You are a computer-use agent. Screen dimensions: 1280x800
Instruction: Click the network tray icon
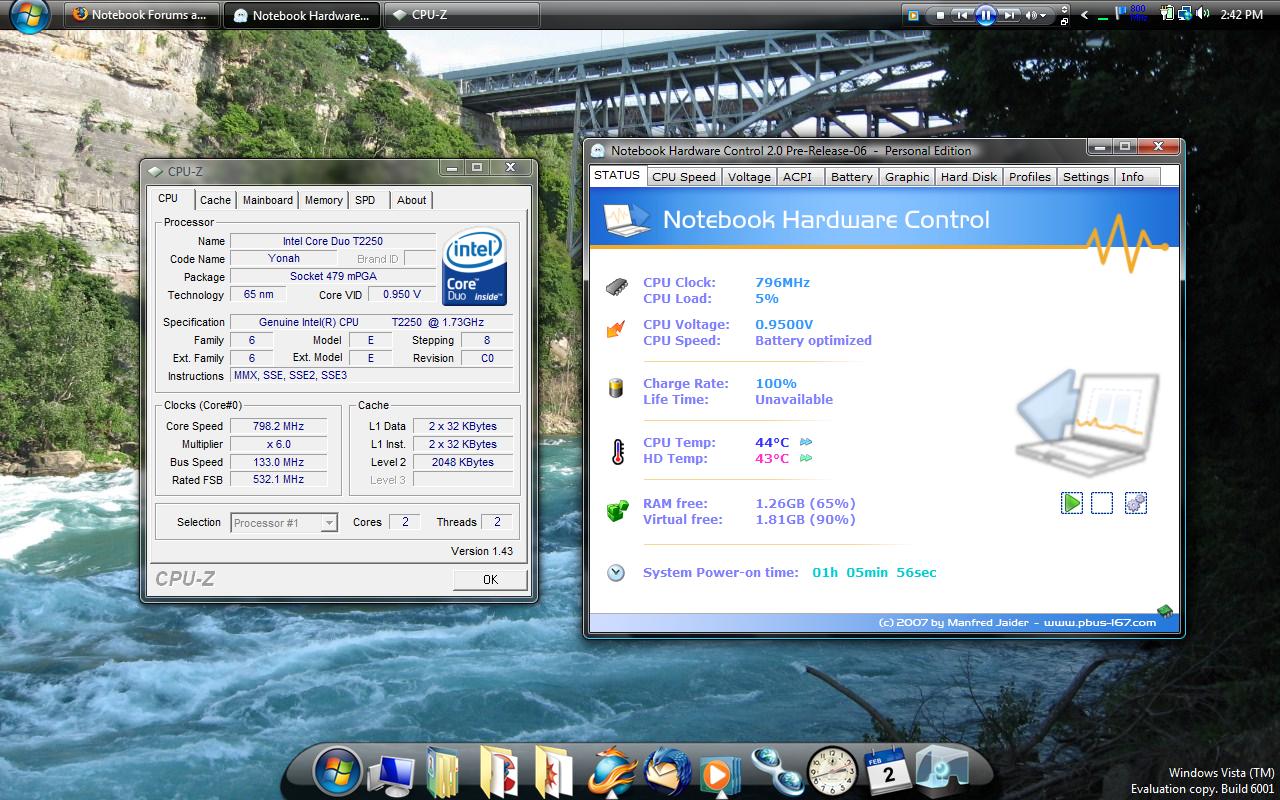[x=1184, y=14]
